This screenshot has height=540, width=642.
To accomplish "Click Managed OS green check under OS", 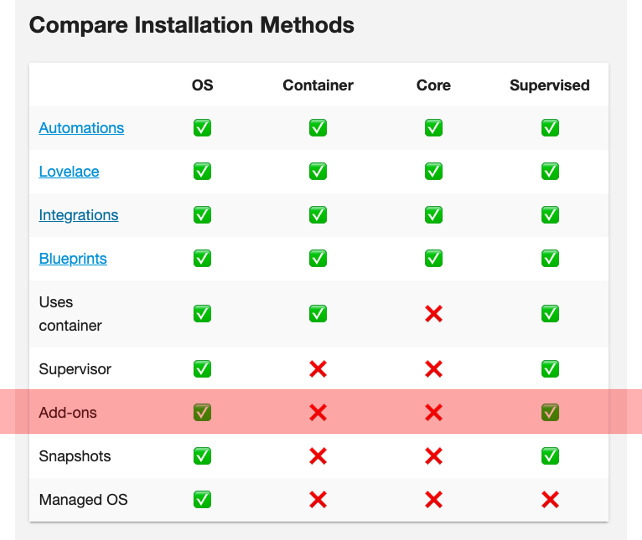I will point(202,499).
